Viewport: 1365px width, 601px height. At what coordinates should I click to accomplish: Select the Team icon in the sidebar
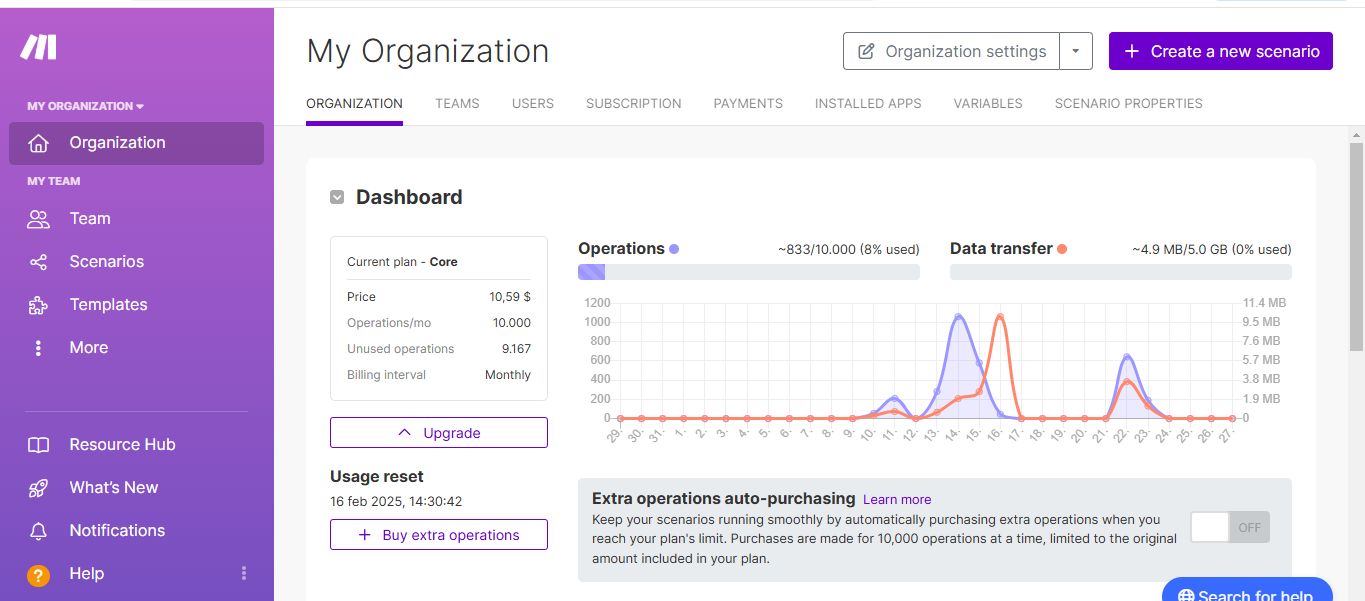pyautogui.click(x=38, y=218)
